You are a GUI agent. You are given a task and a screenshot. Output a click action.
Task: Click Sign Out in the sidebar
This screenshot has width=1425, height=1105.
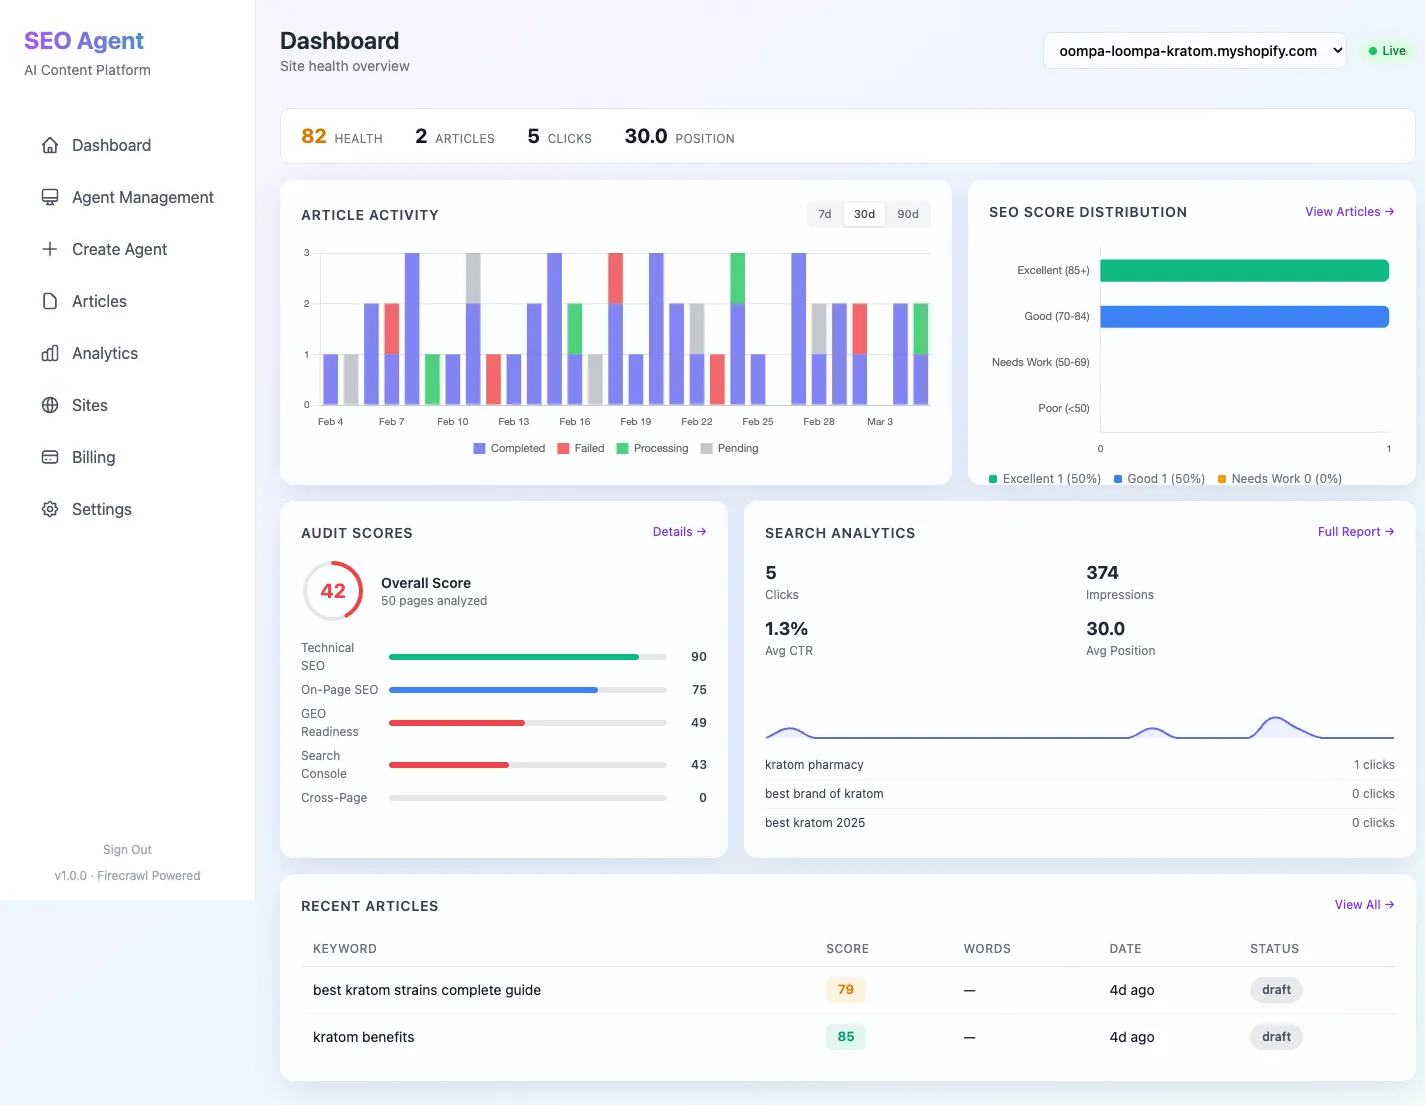pyautogui.click(x=127, y=849)
